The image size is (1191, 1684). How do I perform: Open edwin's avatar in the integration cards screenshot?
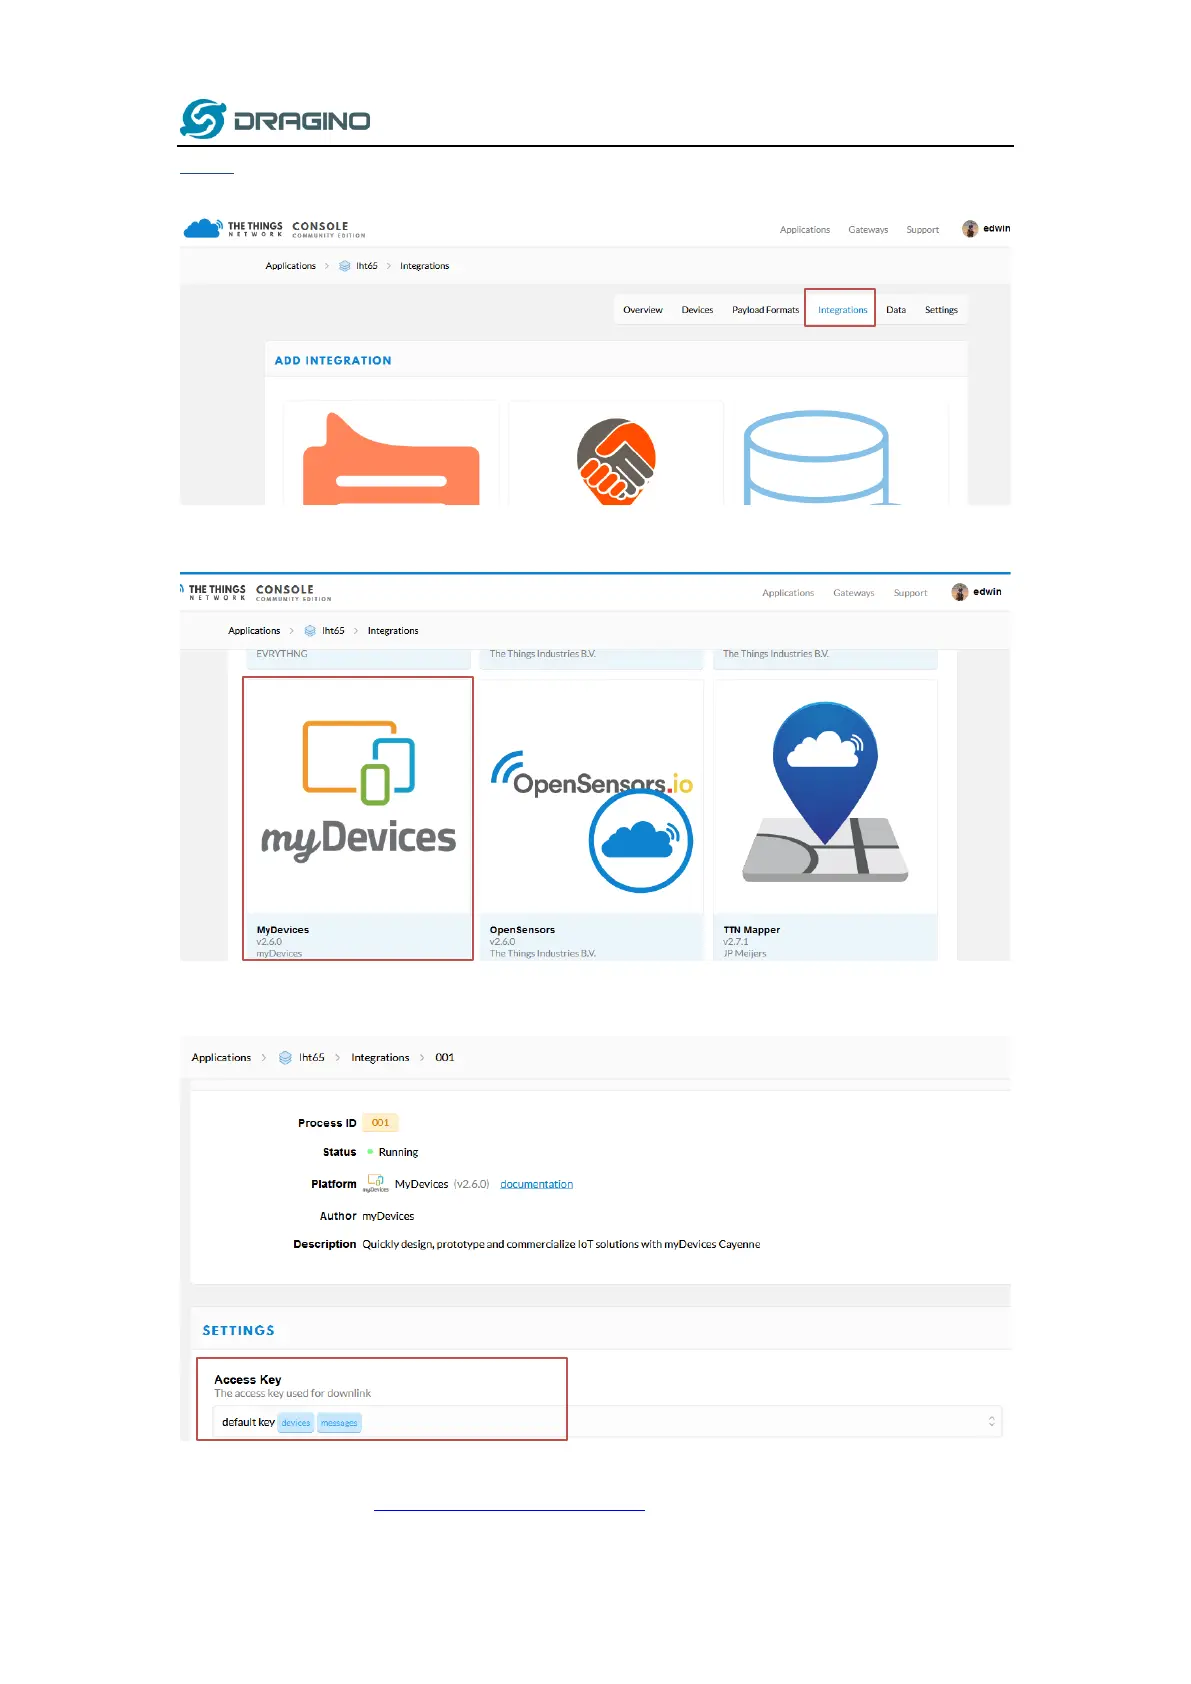point(960,592)
